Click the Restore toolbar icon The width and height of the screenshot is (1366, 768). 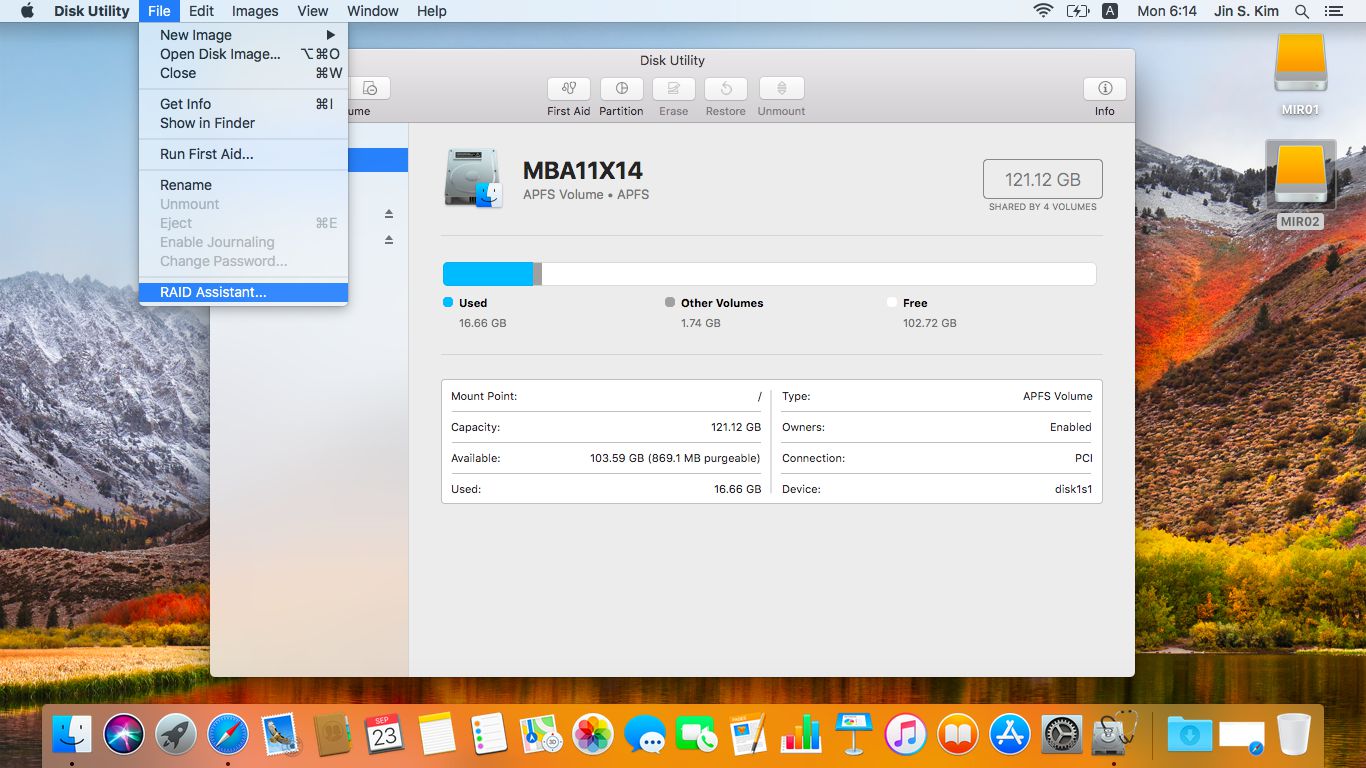pos(725,88)
